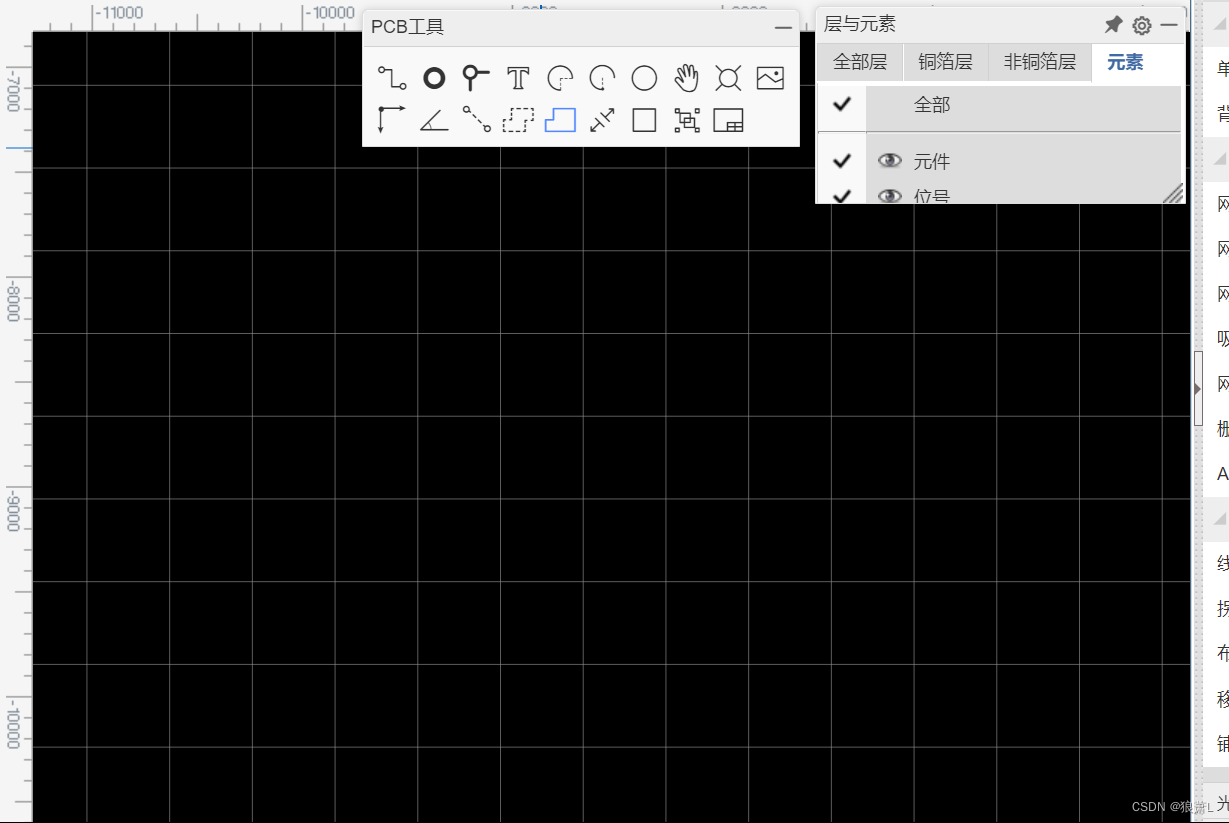Image resolution: width=1229 pixels, height=823 pixels.
Task: Select the 元素 tab
Action: click(x=1125, y=62)
